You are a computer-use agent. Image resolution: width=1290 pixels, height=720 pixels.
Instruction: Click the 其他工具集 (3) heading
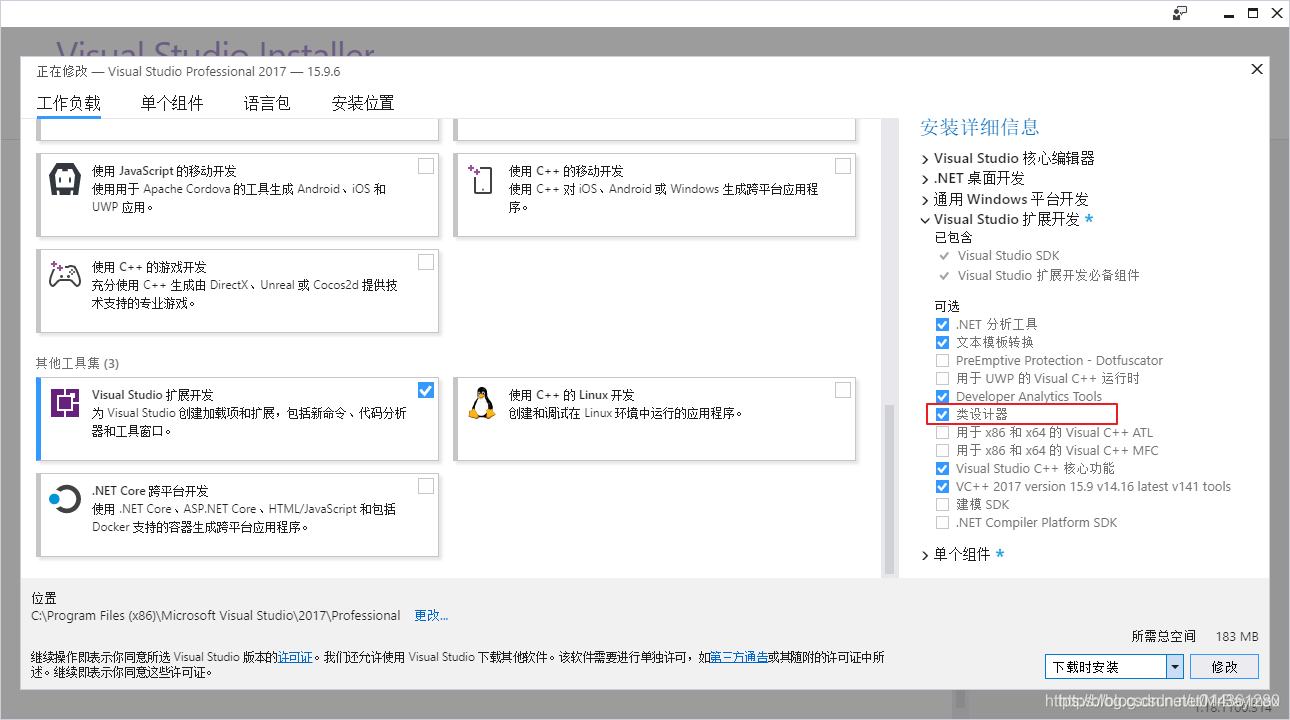[77, 363]
